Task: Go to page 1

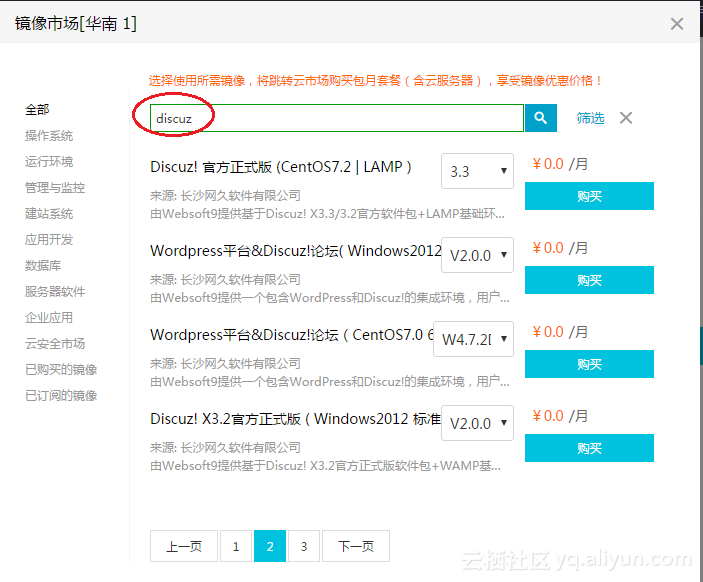Action: (236, 546)
